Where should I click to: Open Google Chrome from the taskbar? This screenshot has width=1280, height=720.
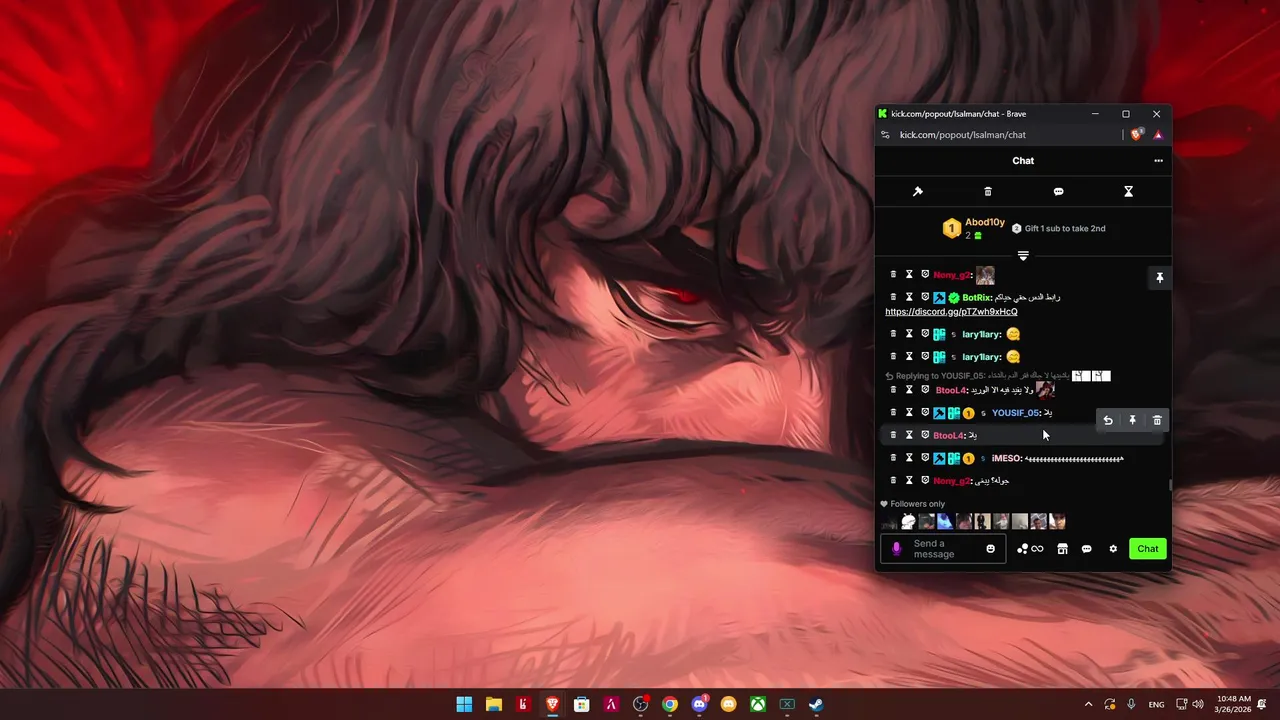[x=670, y=705]
